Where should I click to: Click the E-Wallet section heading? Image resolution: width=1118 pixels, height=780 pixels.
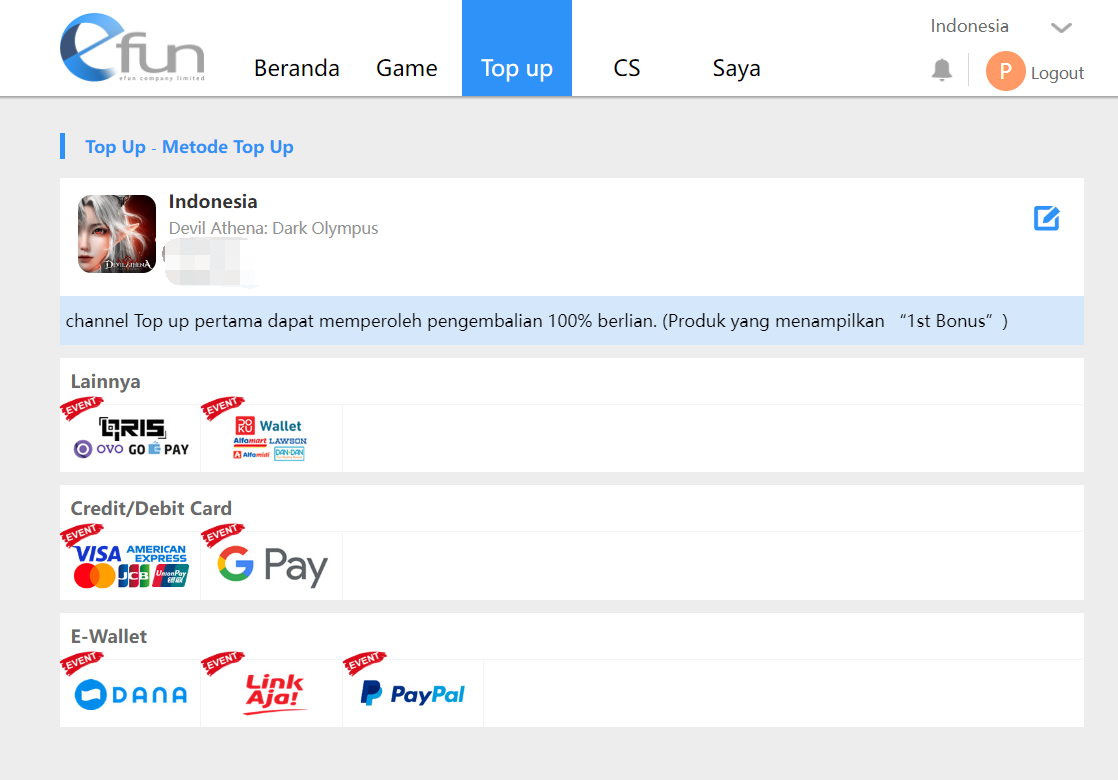[108, 636]
